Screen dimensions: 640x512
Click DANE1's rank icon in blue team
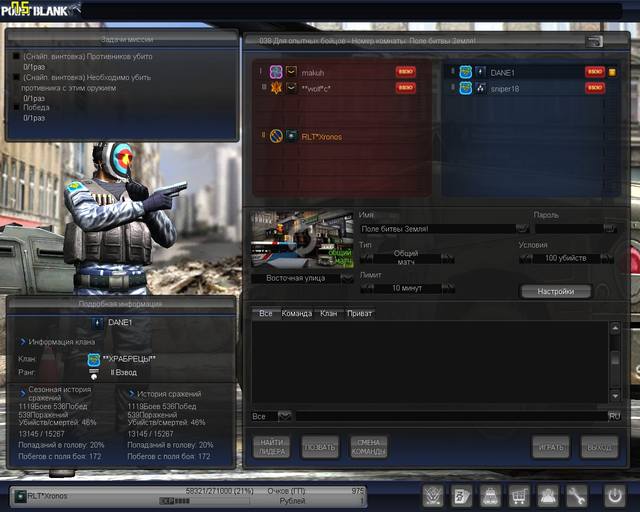[x=480, y=72]
